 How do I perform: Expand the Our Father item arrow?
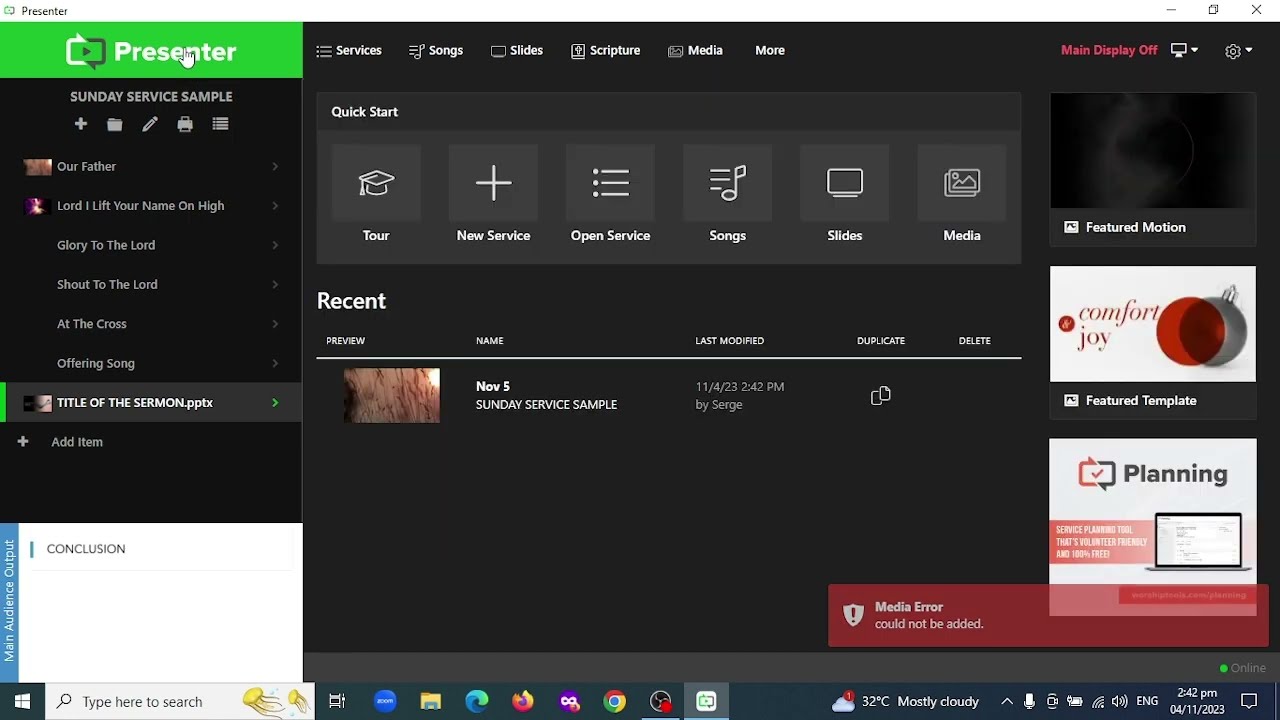pyautogui.click(x=275, y=167)
